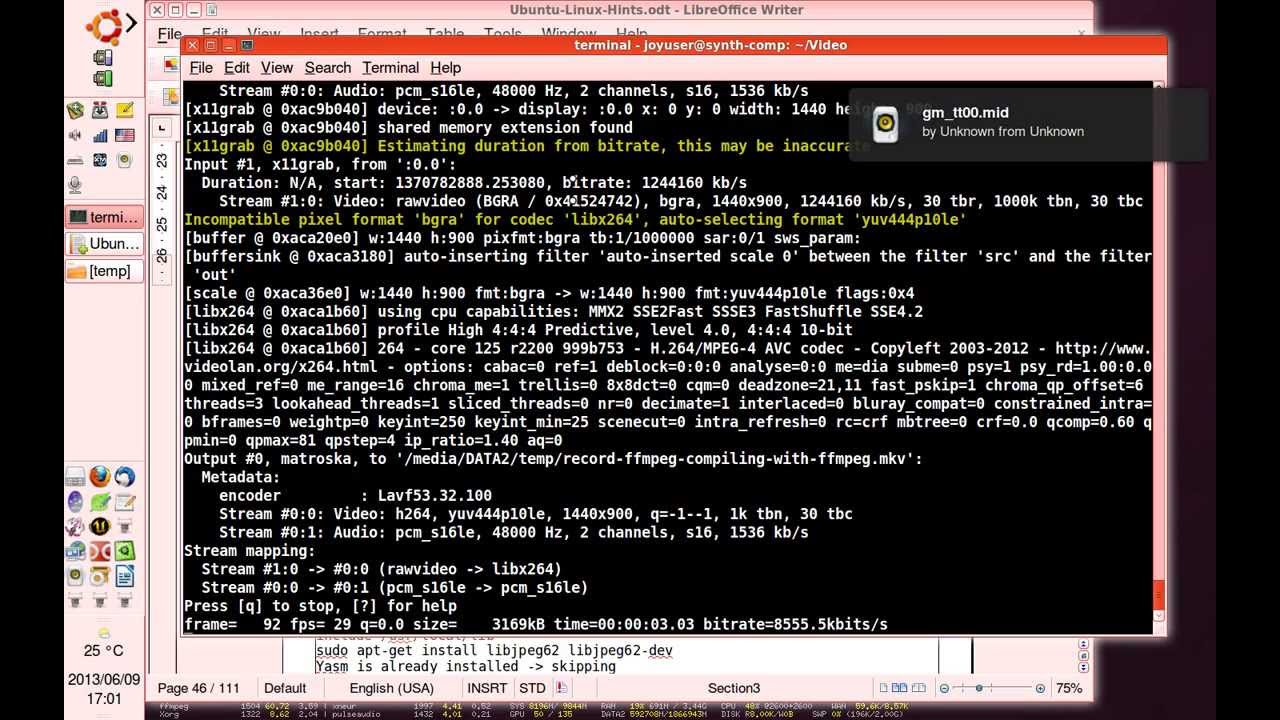
Task: Switch to the terminal window in task list
Action: click(x=104, y=217)
